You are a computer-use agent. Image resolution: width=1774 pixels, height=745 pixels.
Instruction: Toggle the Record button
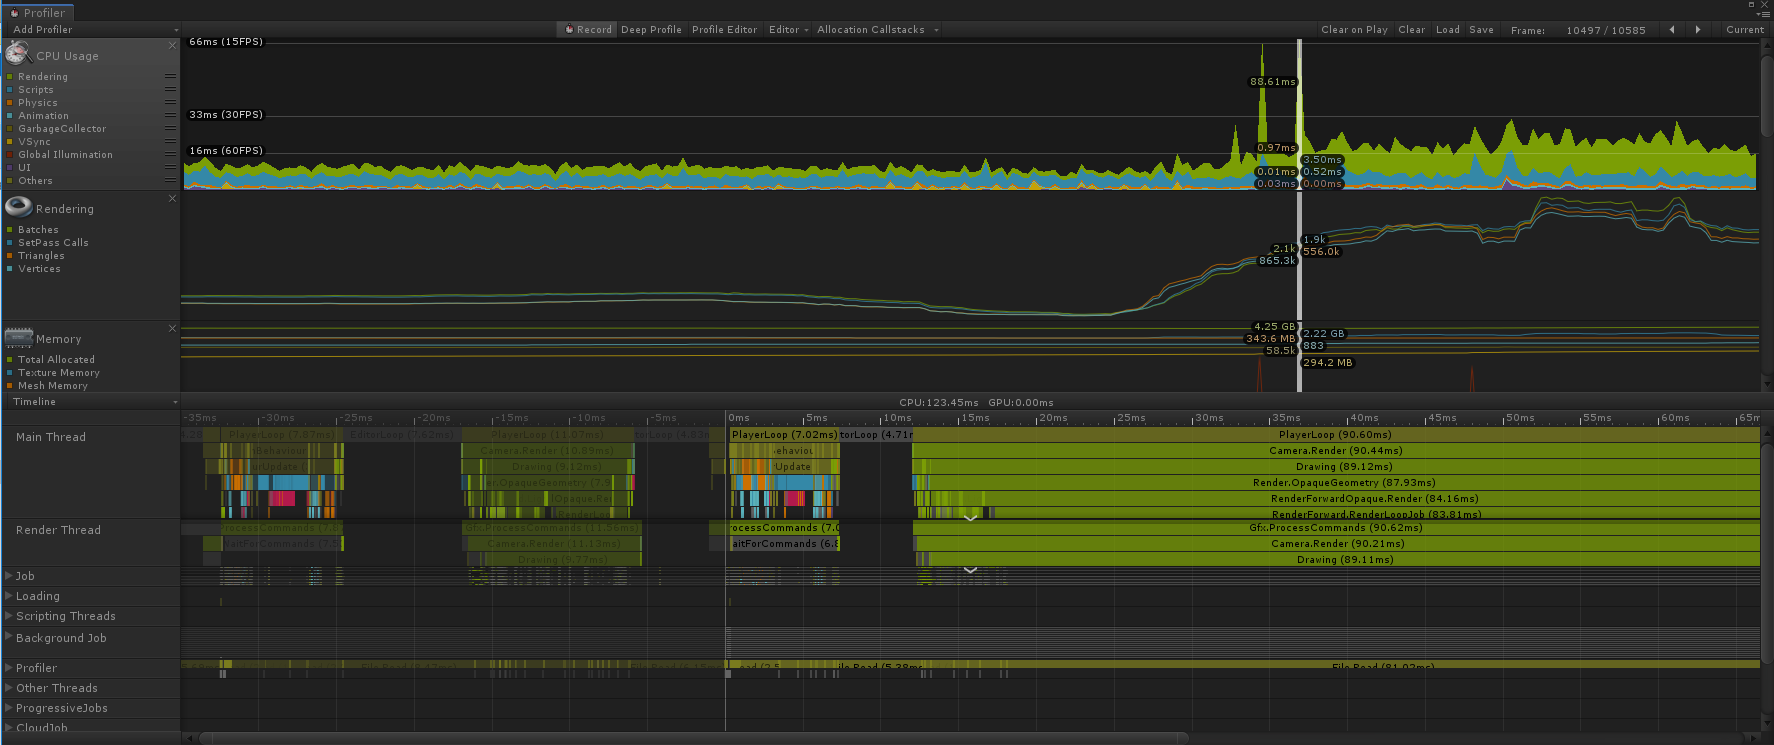pos(587,30)
